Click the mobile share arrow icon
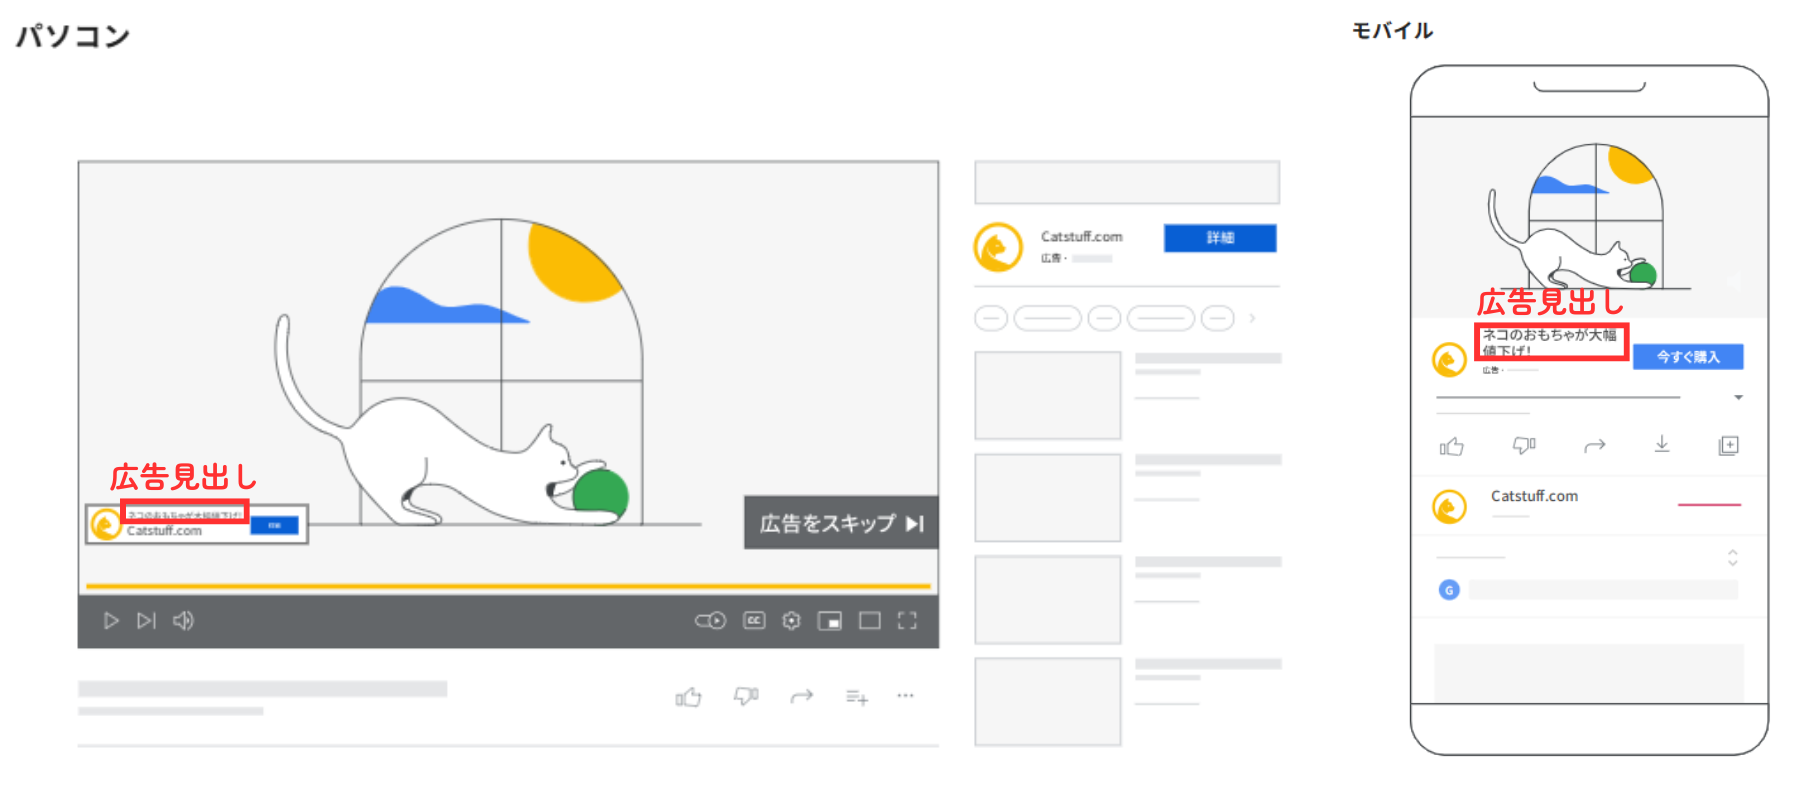This screenshot has width=1802, height=787. tap(1595, 446)
